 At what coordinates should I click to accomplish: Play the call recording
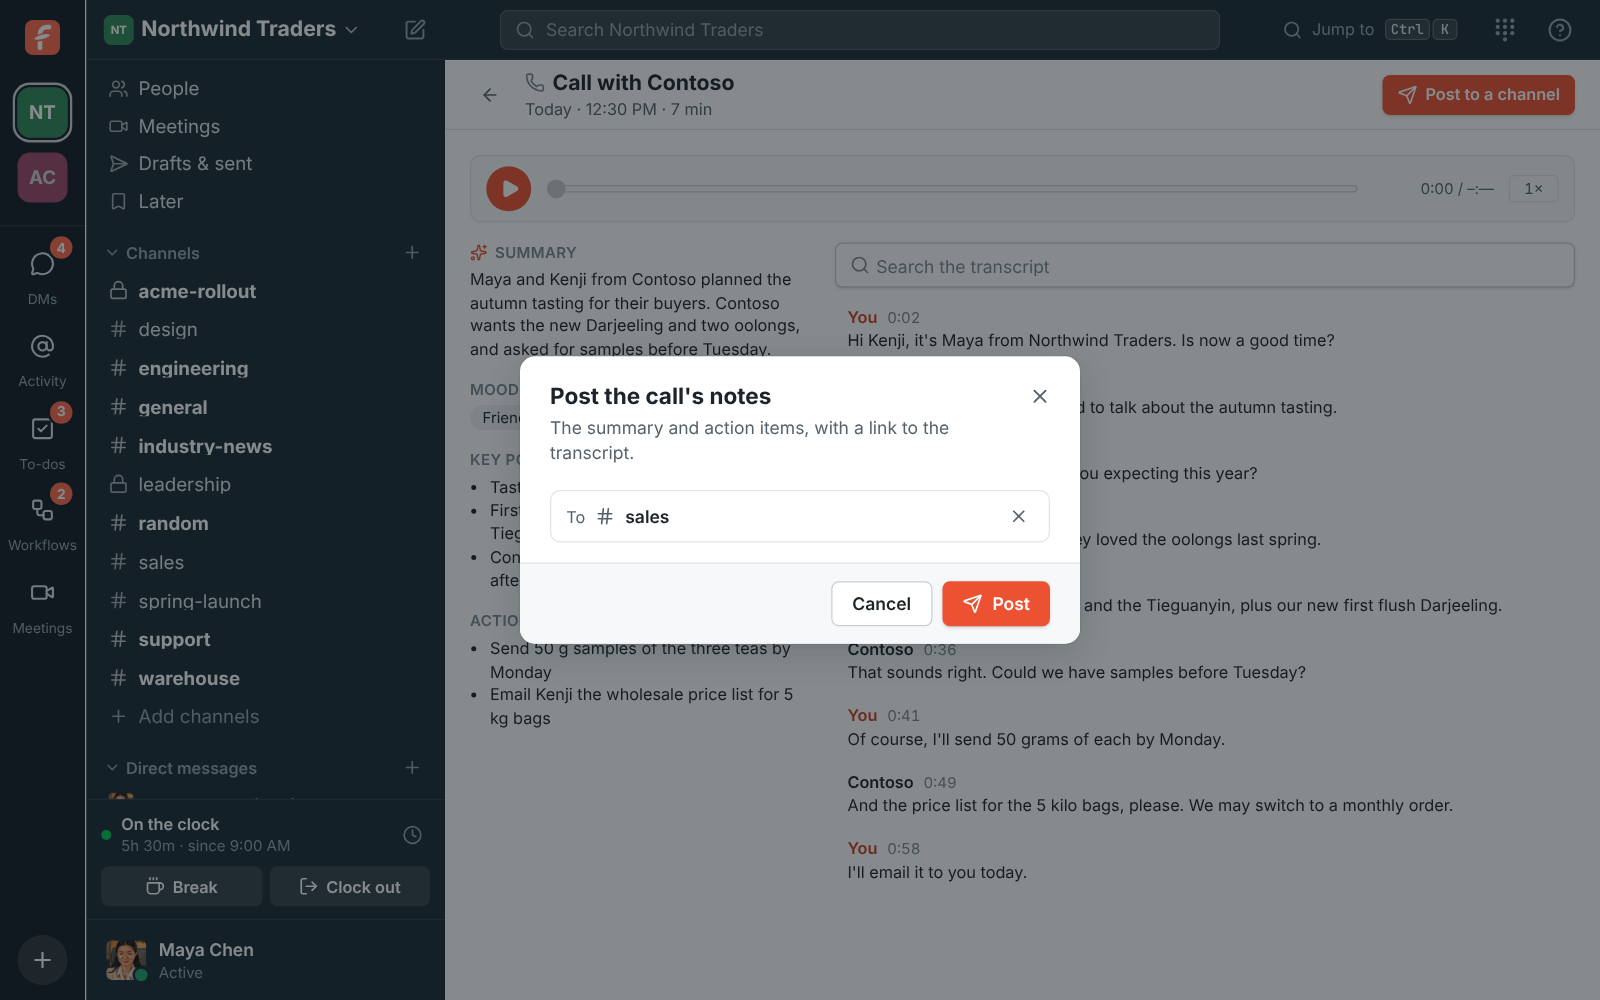(x=508, y=189)
